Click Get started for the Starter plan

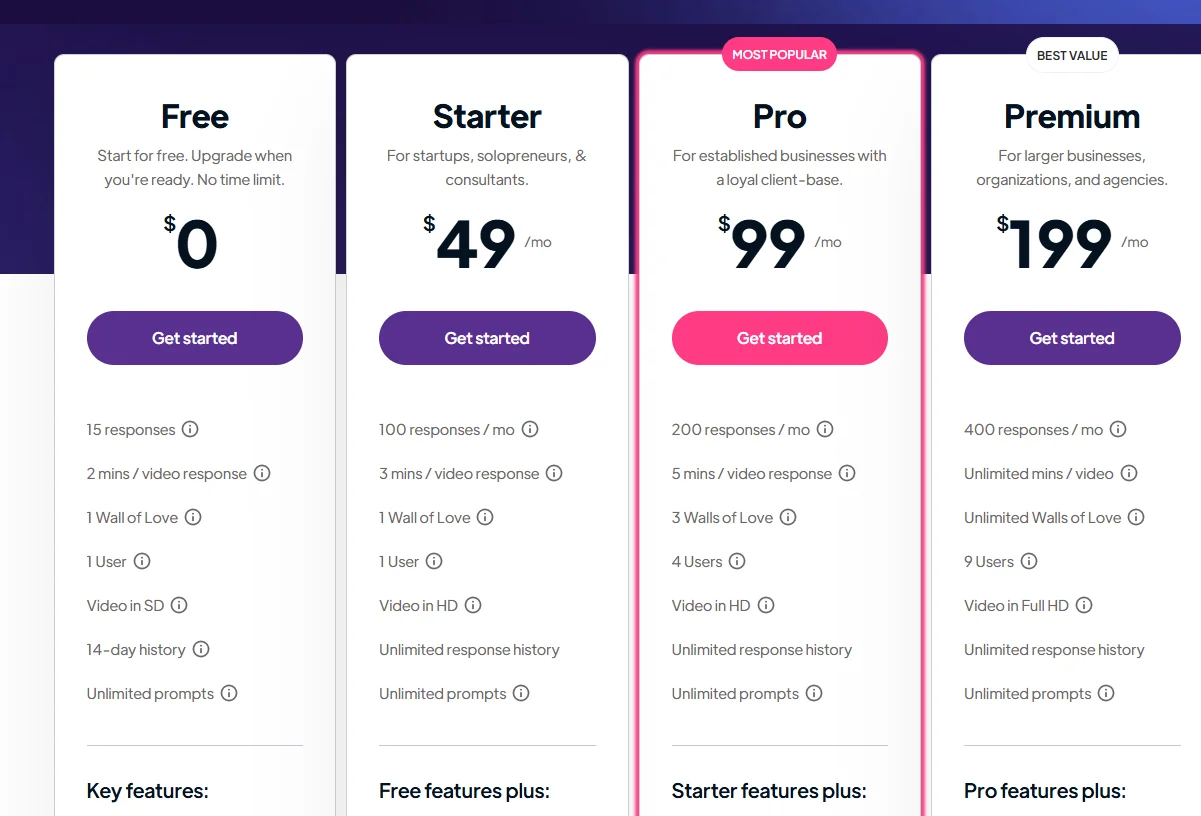[487, 338]
